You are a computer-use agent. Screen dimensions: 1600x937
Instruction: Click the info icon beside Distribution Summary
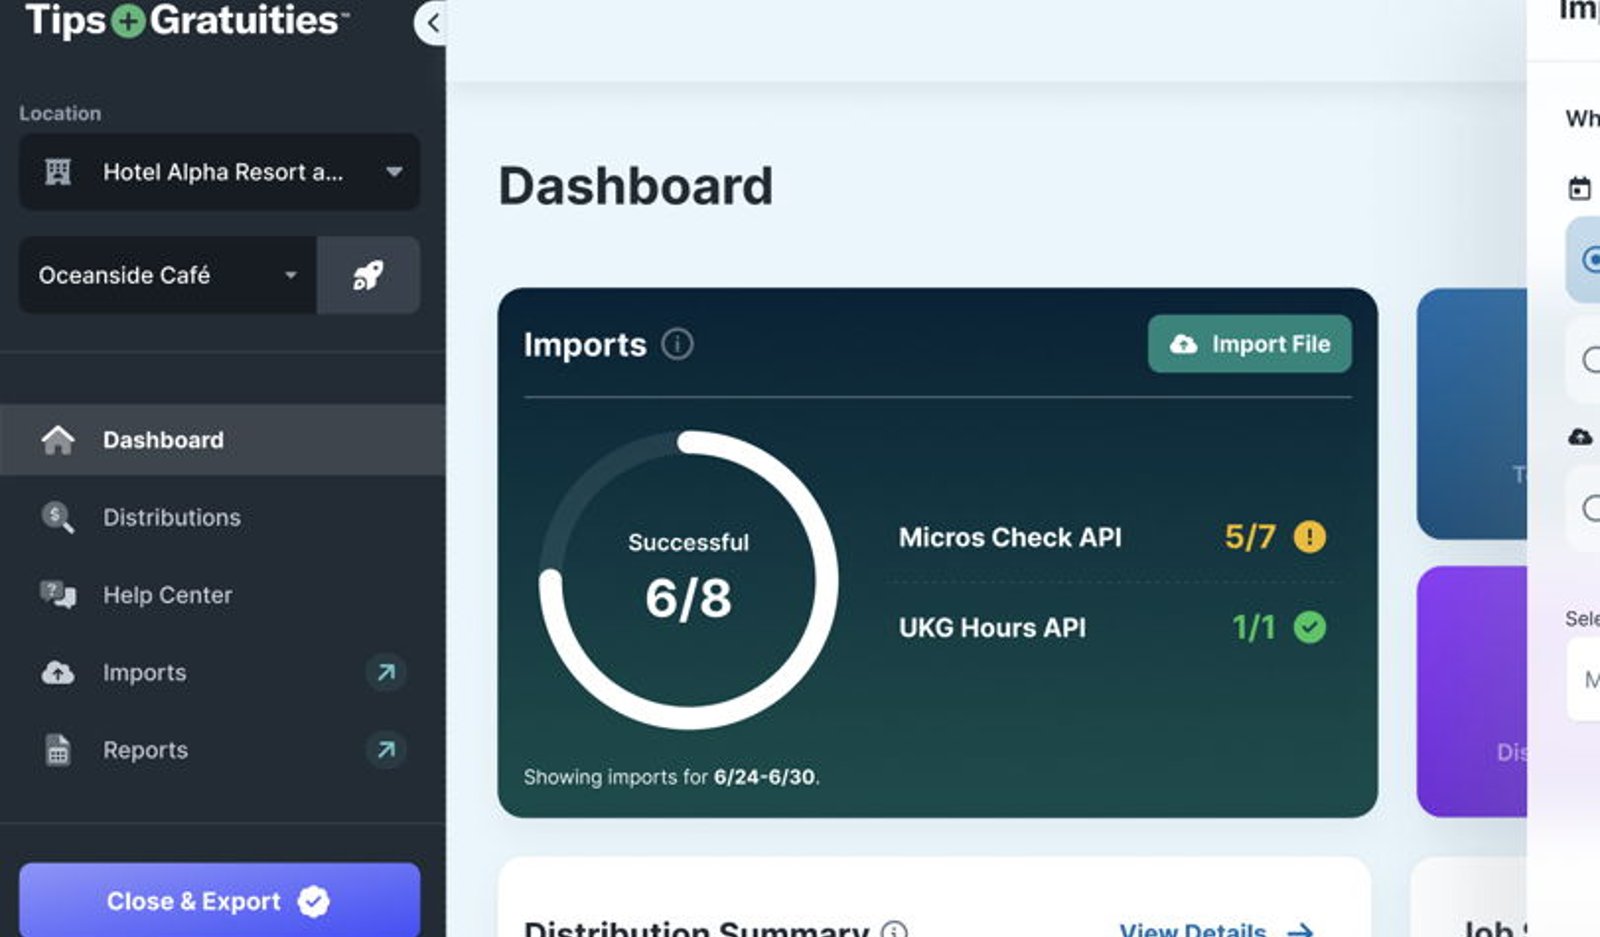[x=894, y=930]
